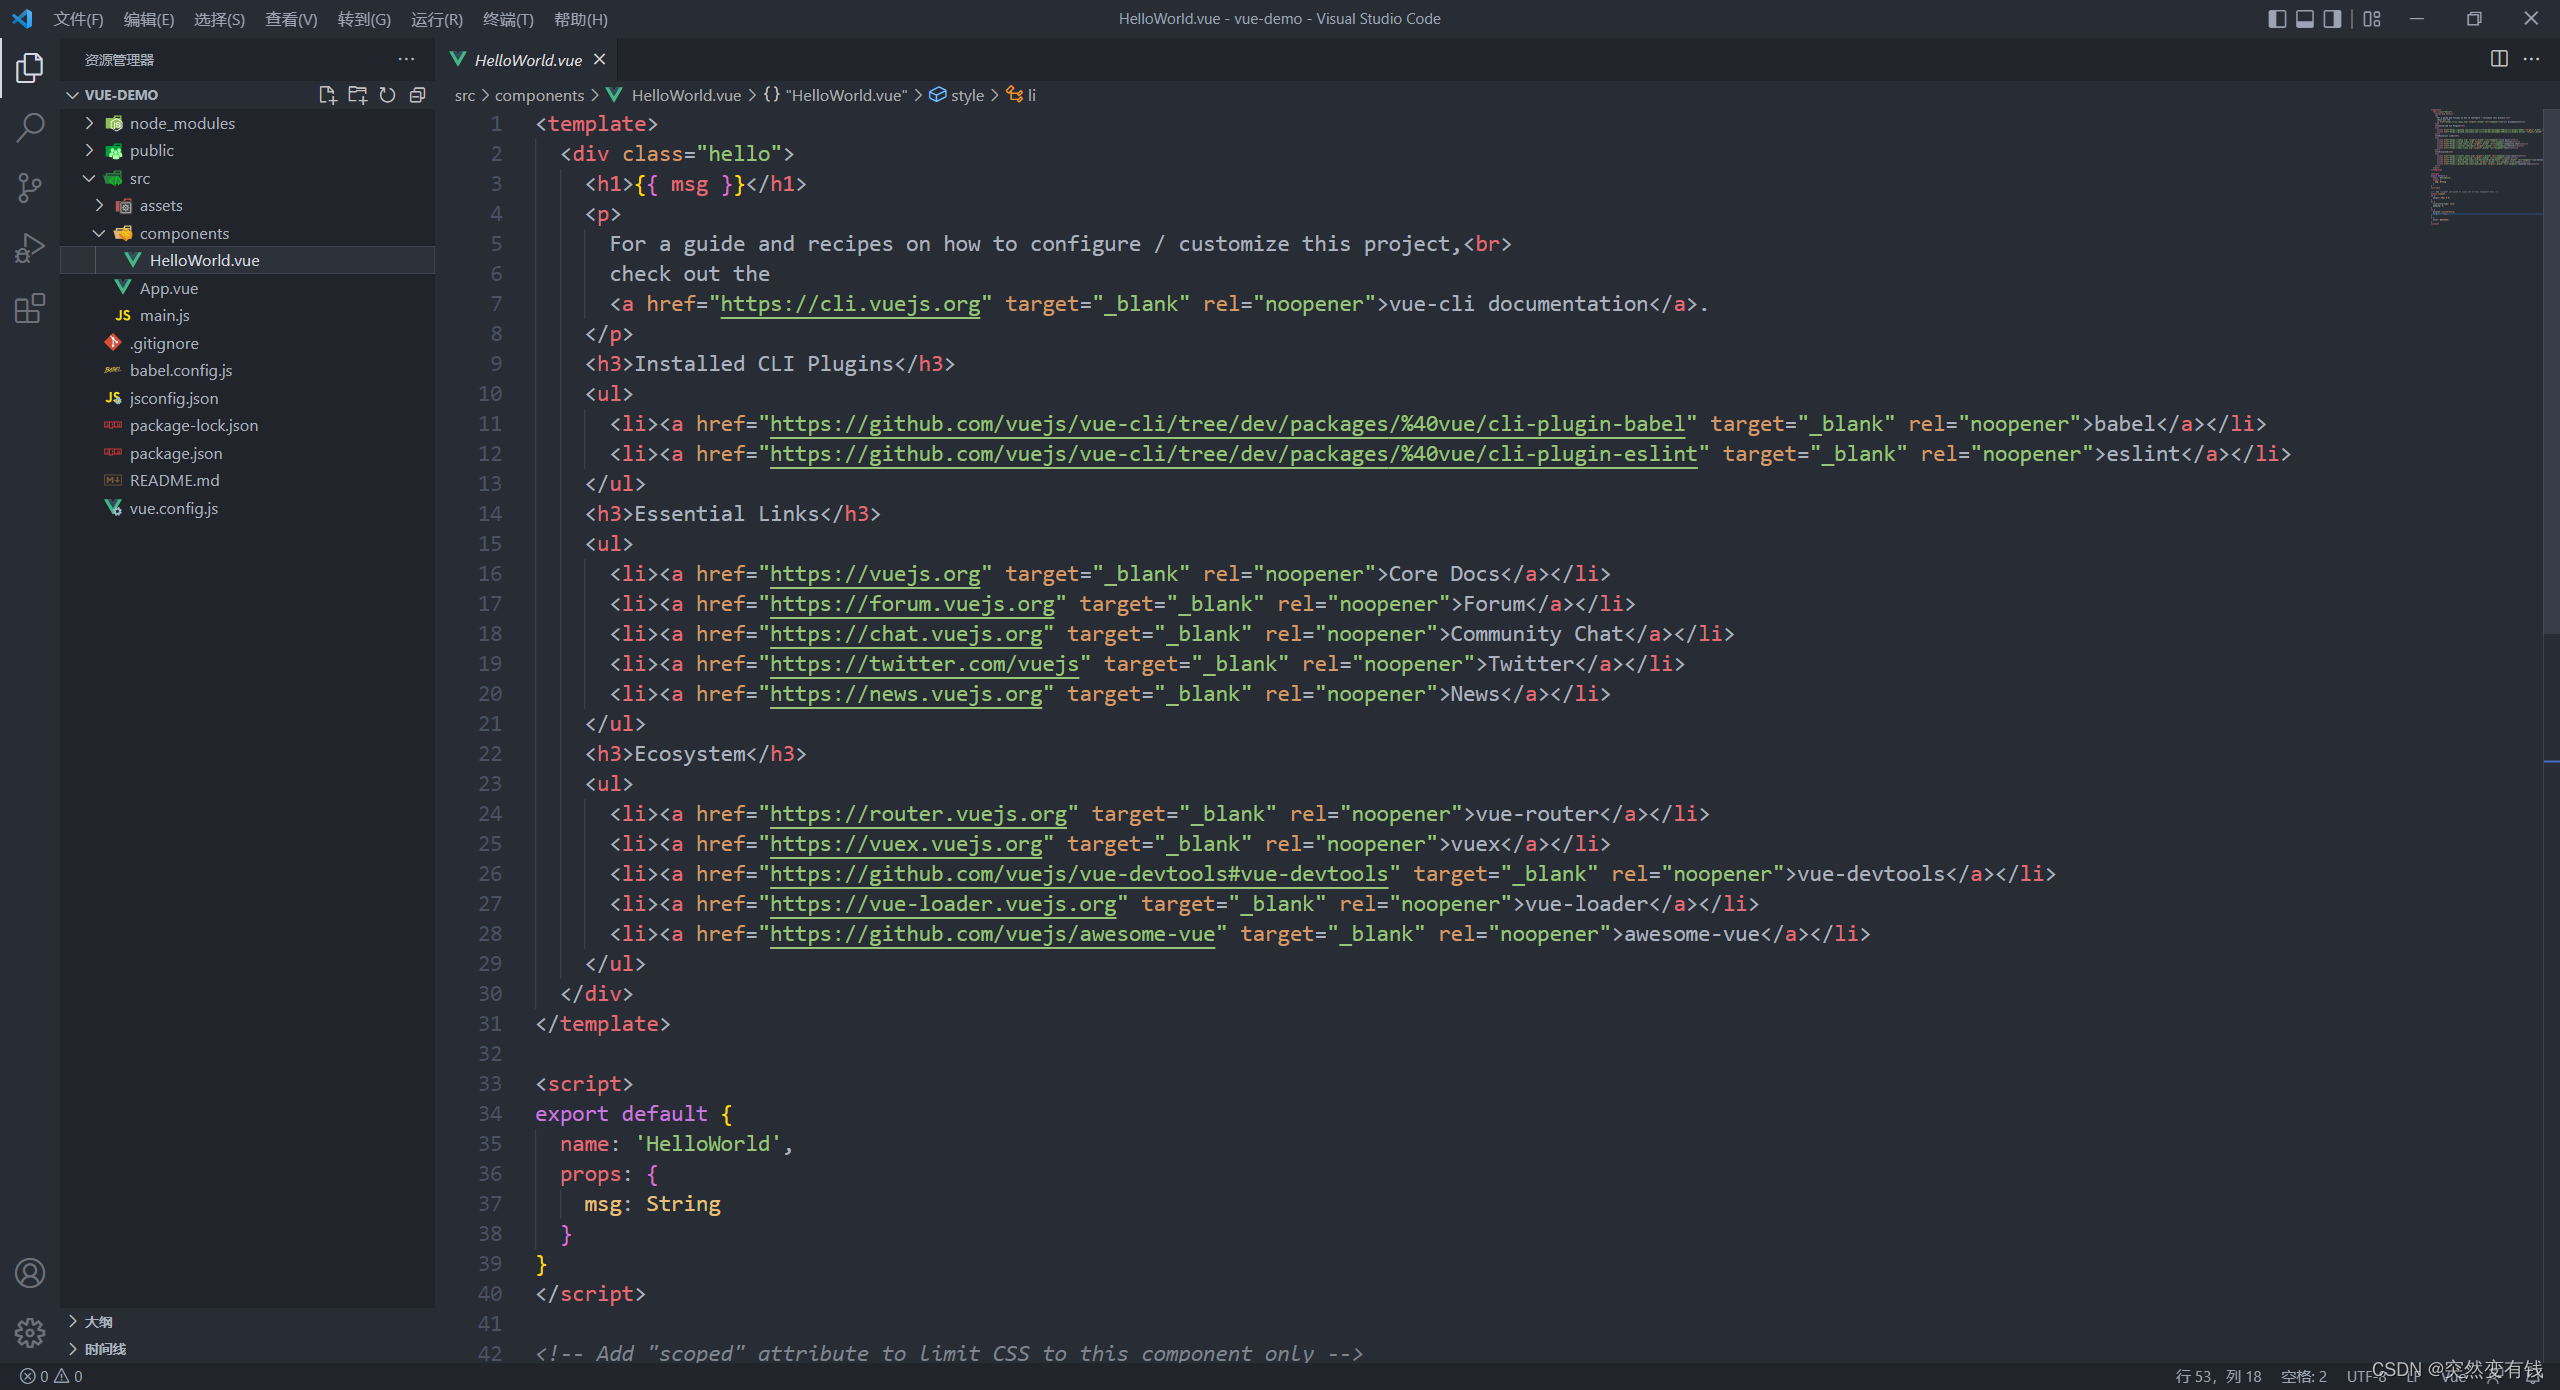Open the Accounts menu icon
This screenshot has height=1390, width=2560.
(30, 1273)
